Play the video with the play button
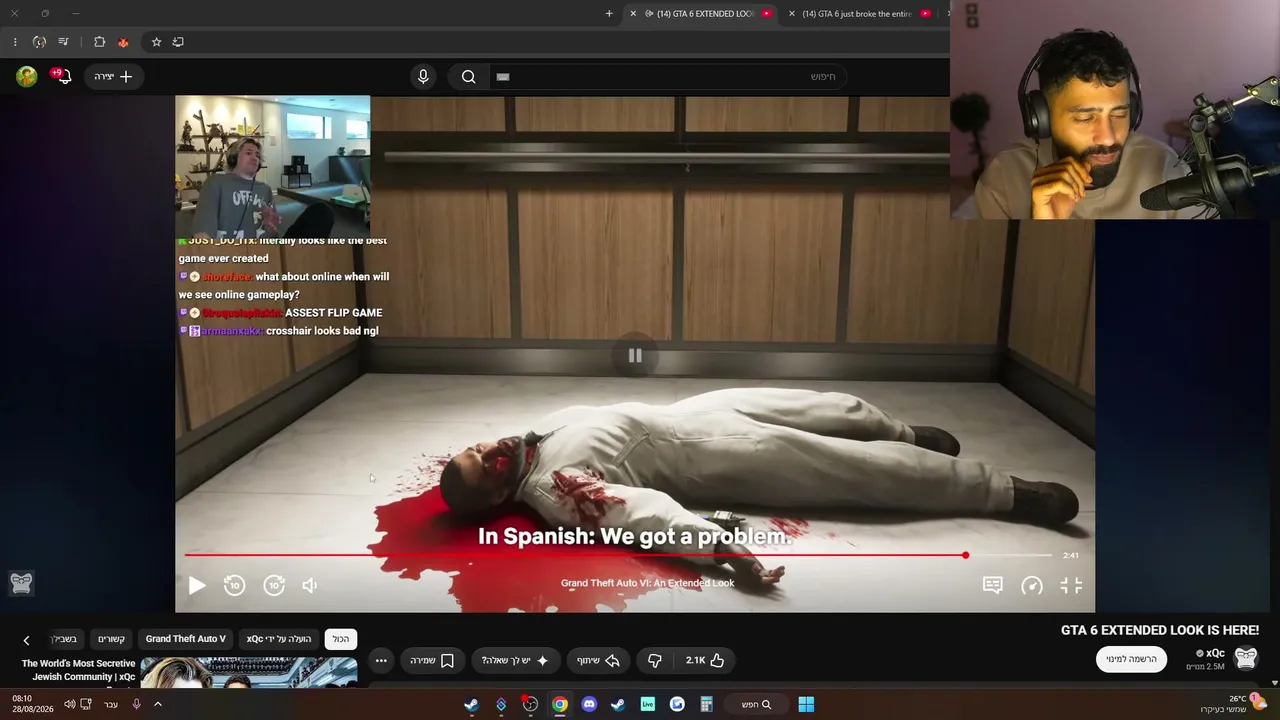 pyautogui.click(x=197, y=586)
